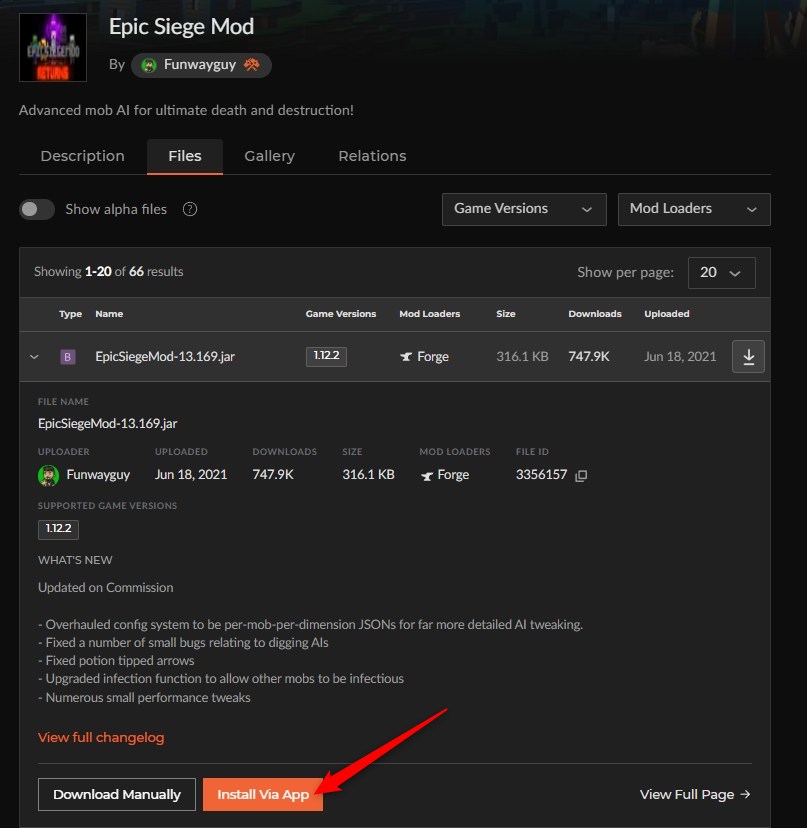The image size is (807, 828).
Task: Open the Gallery tab
Action: [x=269, y=156]
